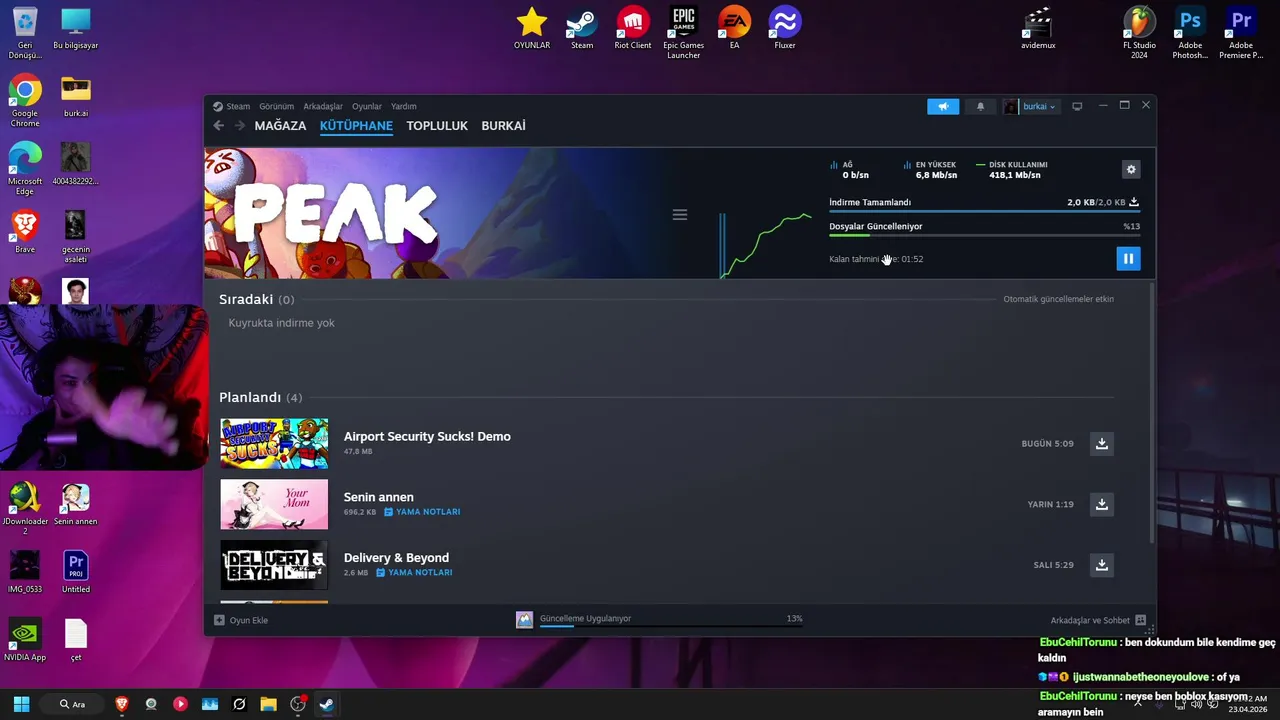Click Oyun Ekle button
Image resolution: width=1280 pixels, height=720 pixels.
(x=241, y=620)
